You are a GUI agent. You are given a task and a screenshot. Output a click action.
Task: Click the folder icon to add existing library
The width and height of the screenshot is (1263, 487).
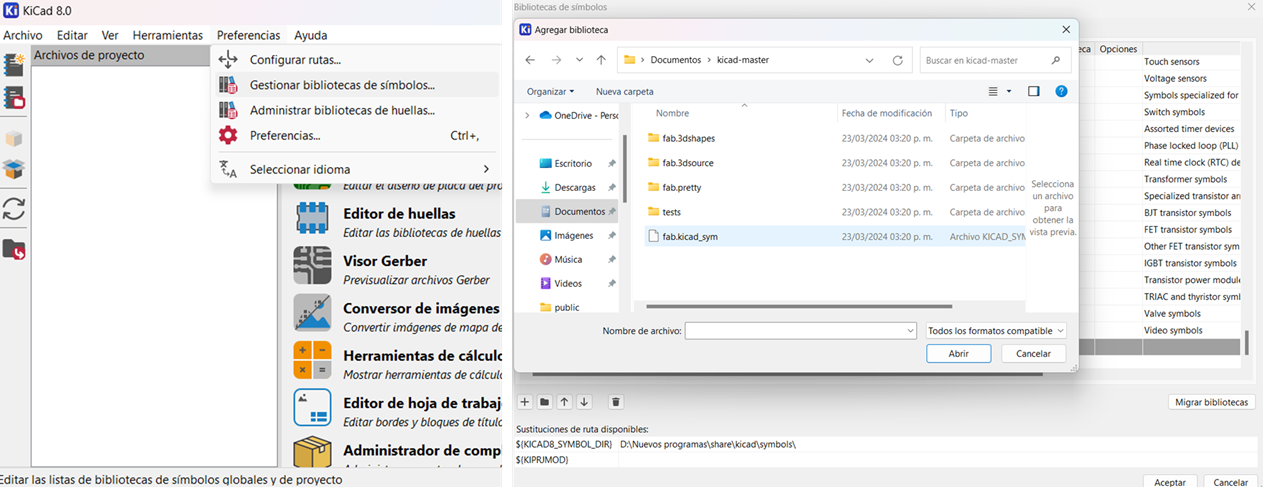click(544, 402)
